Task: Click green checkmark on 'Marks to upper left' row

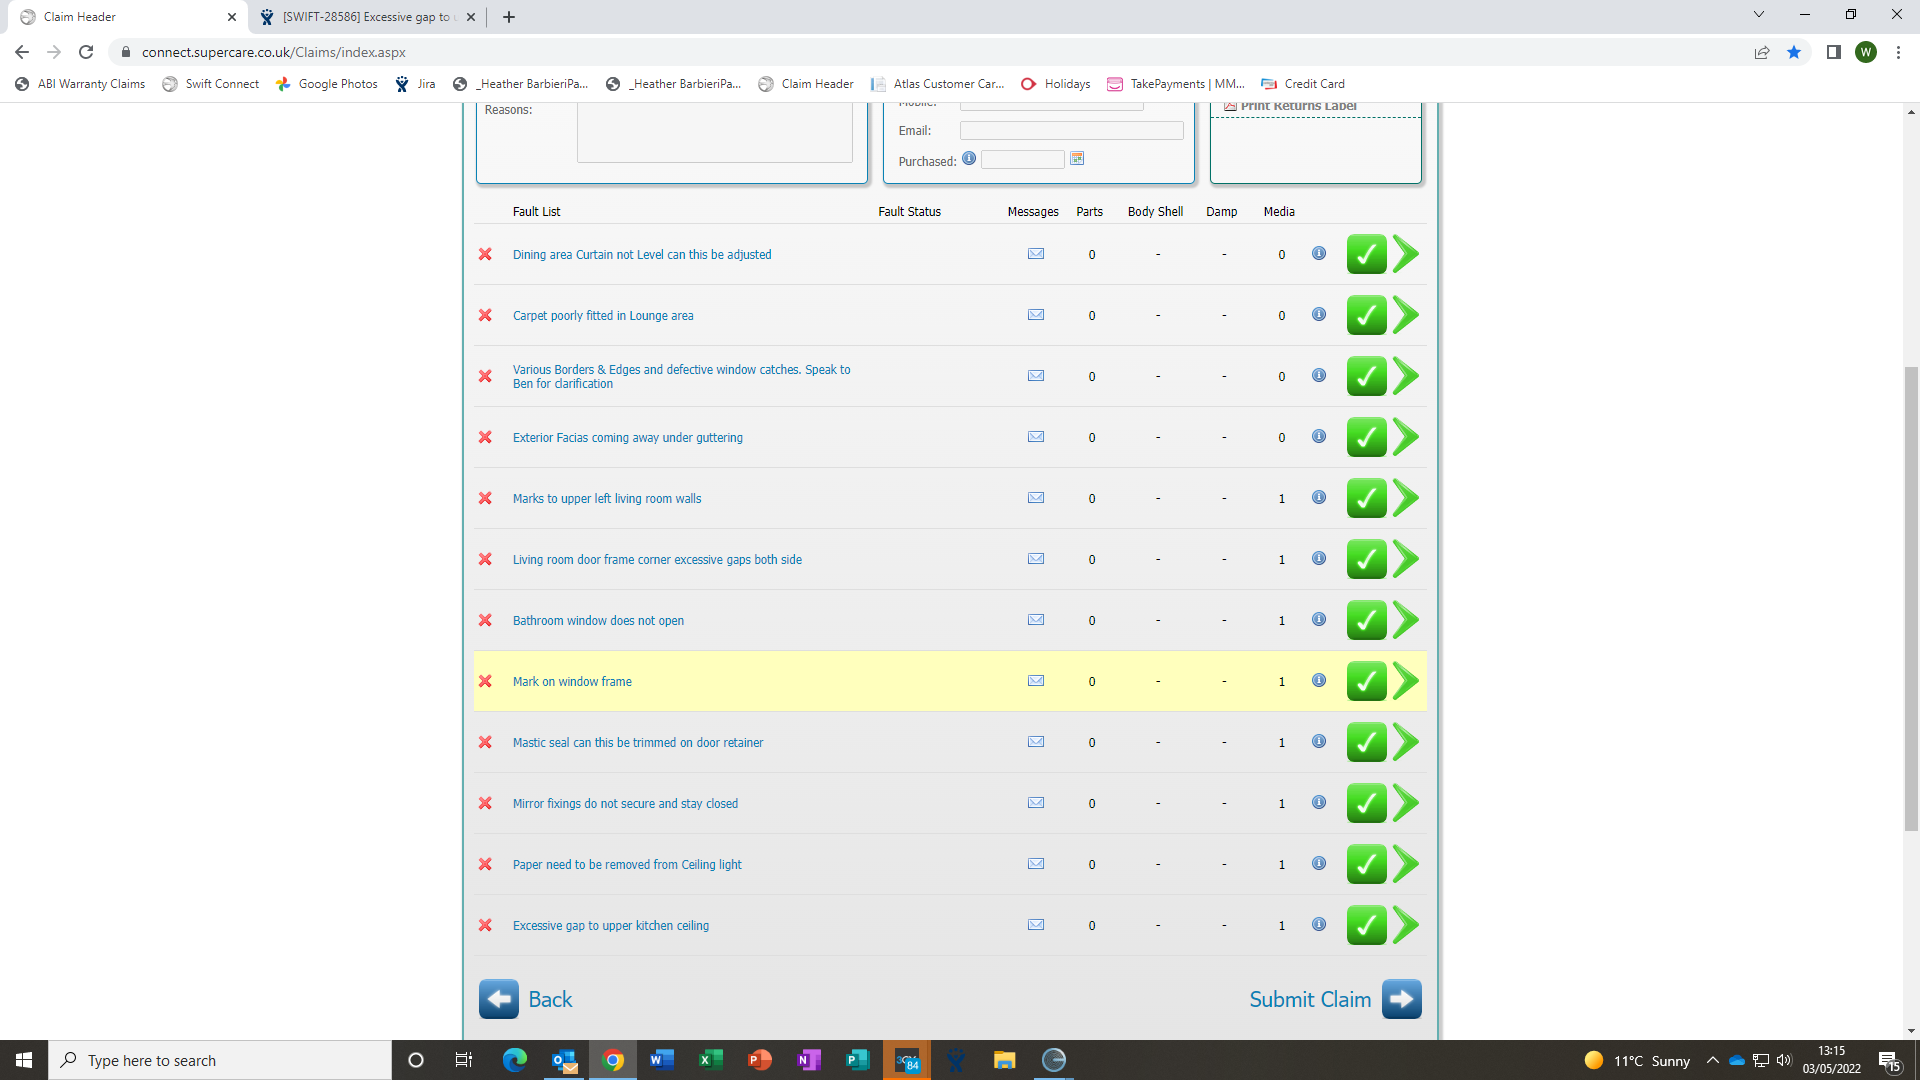Action: (1366, 498)
